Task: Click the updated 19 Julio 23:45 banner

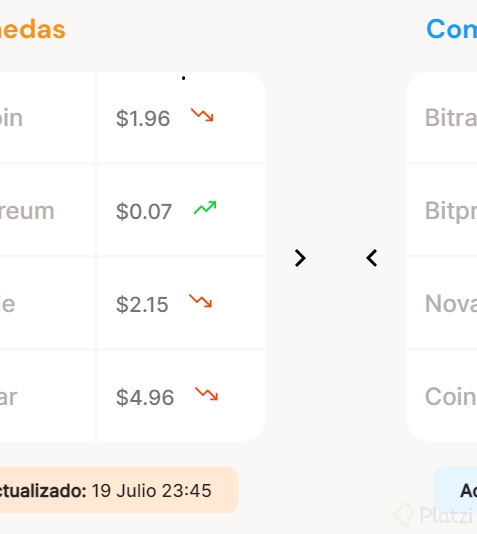Action: pyautogui.click(x=119, y=490)
